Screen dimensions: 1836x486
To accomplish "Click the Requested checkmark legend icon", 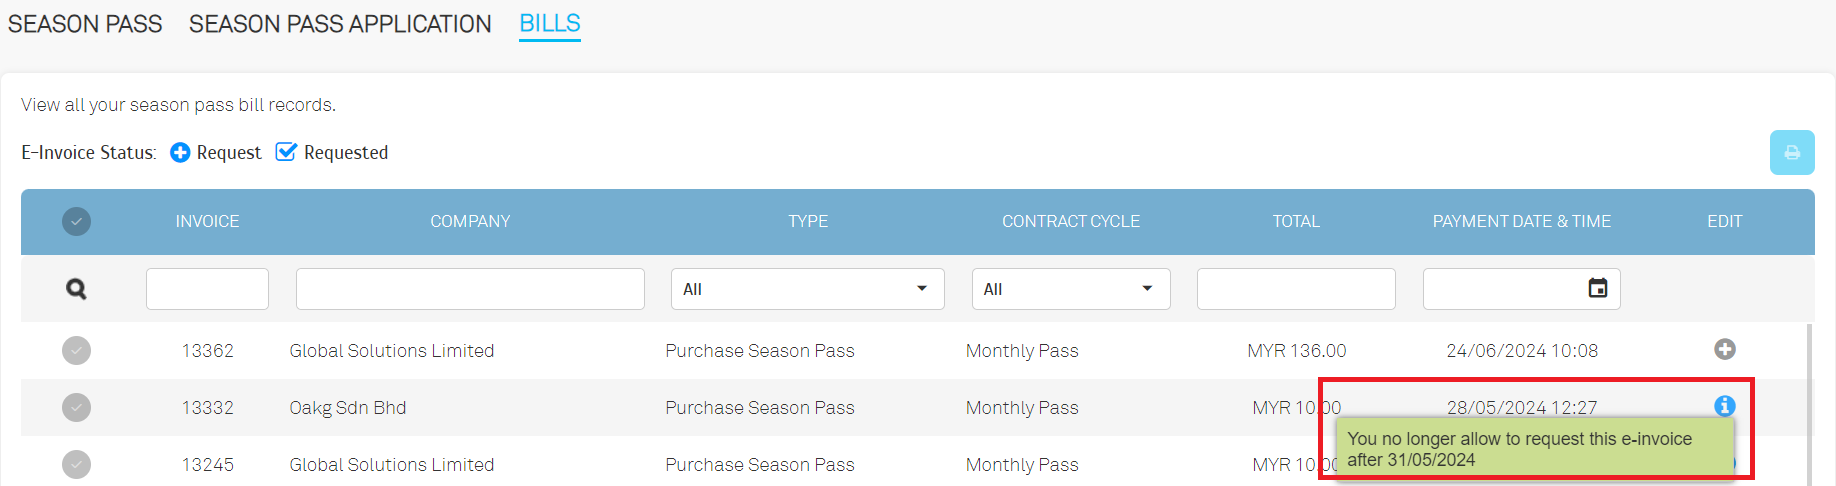I will click(286, 152).
